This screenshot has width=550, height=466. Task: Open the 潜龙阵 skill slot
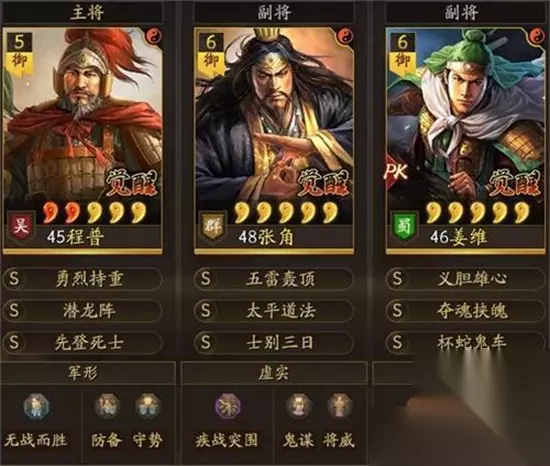[82, 311]
